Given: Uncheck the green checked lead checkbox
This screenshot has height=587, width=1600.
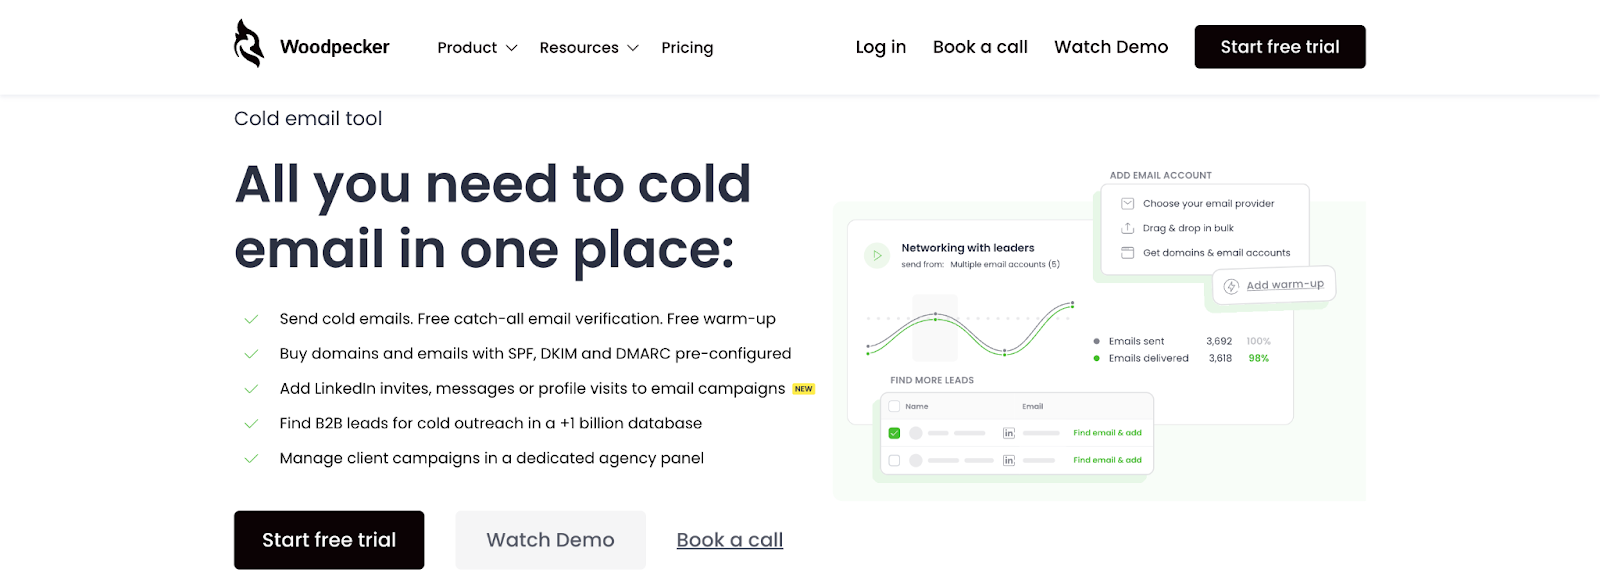Looking at the screenshot, I should click(x=894, y=433).
